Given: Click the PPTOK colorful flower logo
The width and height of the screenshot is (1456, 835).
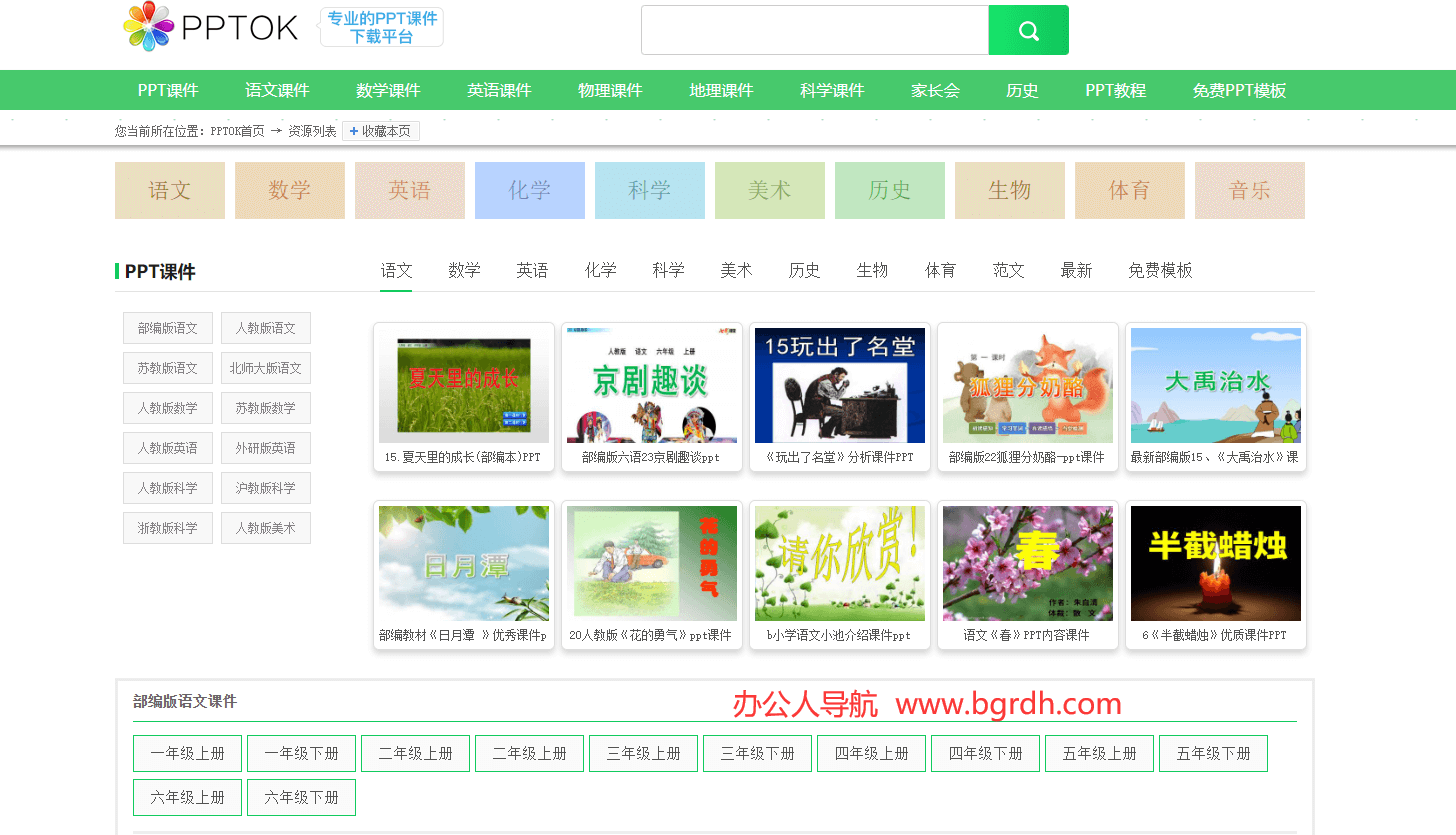Looking at the screenshot, I should (x=148, y=27).
